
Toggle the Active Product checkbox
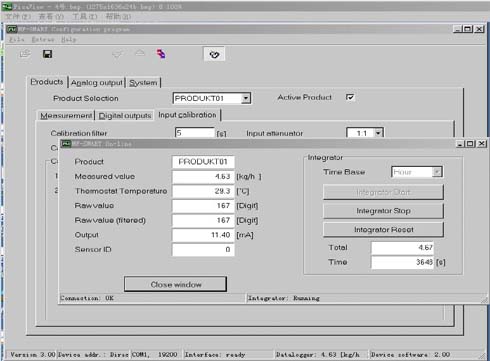pyautogui.click(x=350, y=97)
